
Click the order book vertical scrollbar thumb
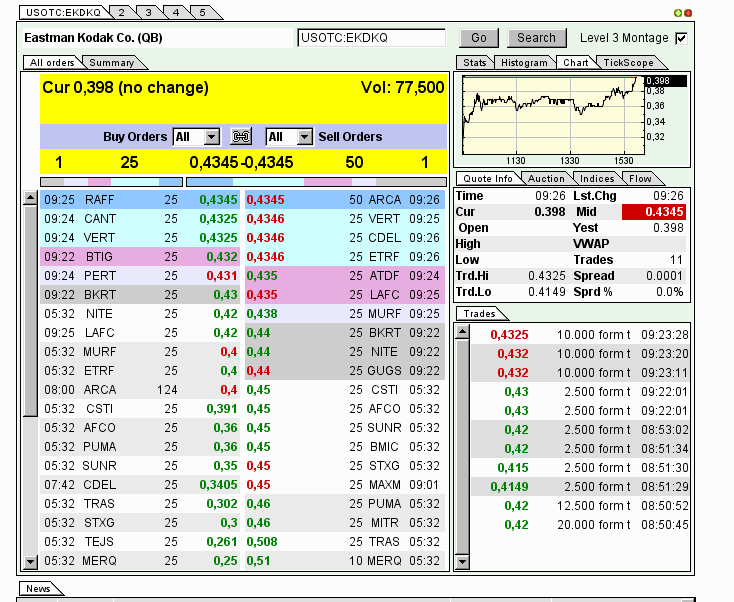point(30,311)
